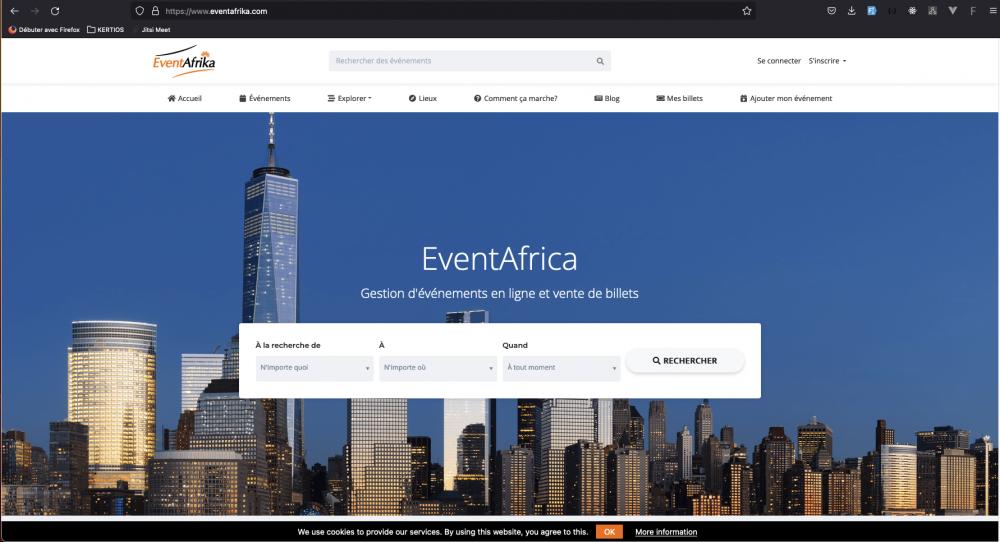The width and height of the screenshot is (1000, 542).
Task: Click the question mark icon beside Comment ça marche
Action: (477, 98)
